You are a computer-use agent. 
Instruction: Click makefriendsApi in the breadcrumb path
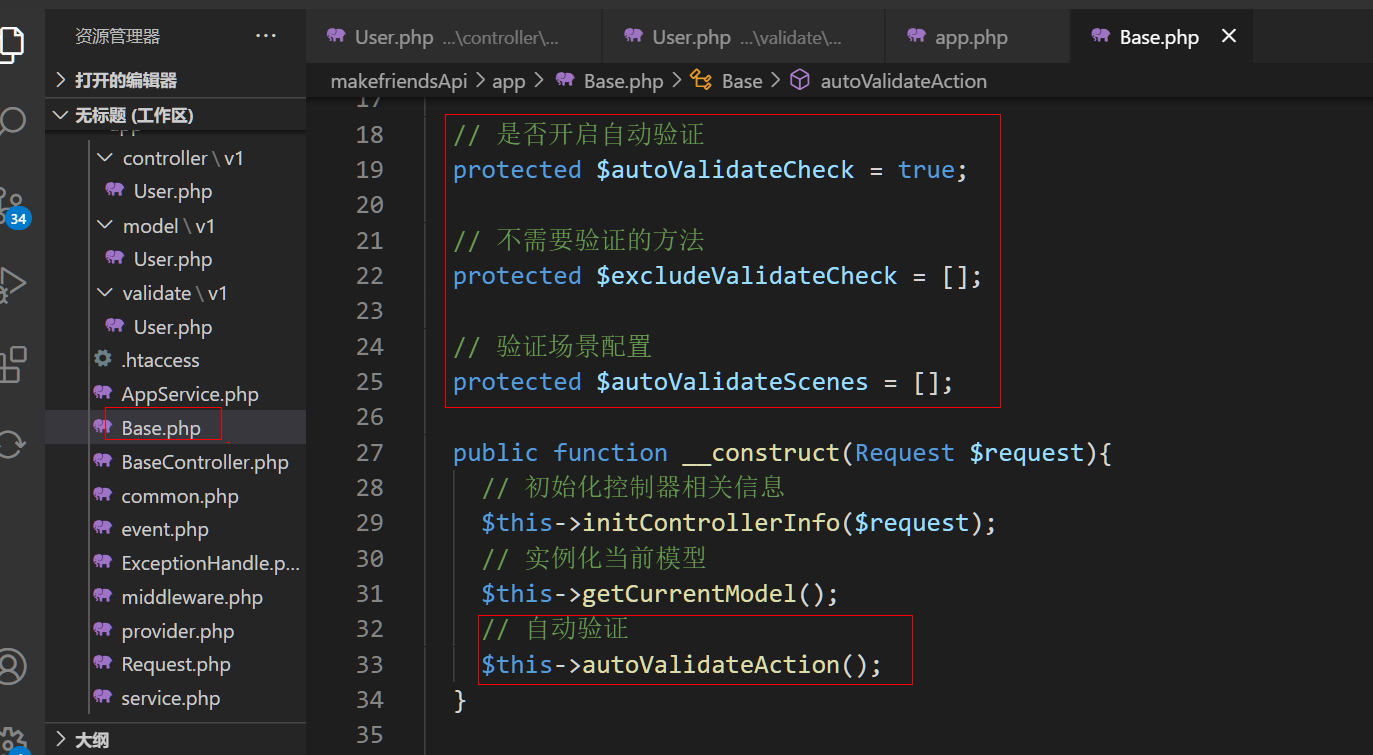(398, 81)
